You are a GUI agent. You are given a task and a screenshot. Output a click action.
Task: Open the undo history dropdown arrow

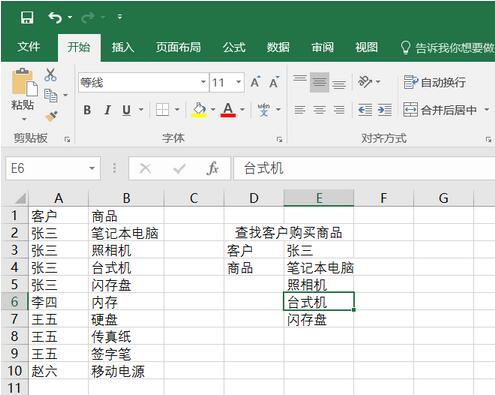click(70, 17)
